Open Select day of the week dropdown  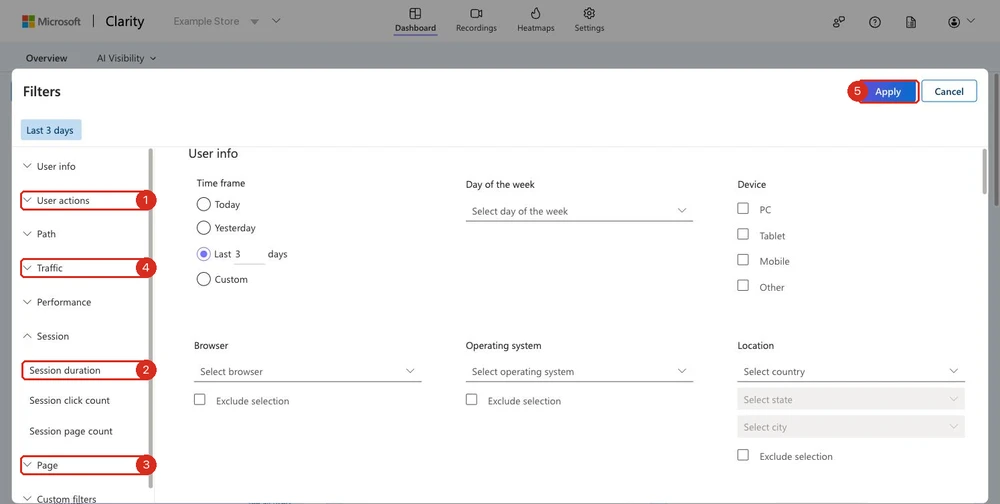point(579,211)
